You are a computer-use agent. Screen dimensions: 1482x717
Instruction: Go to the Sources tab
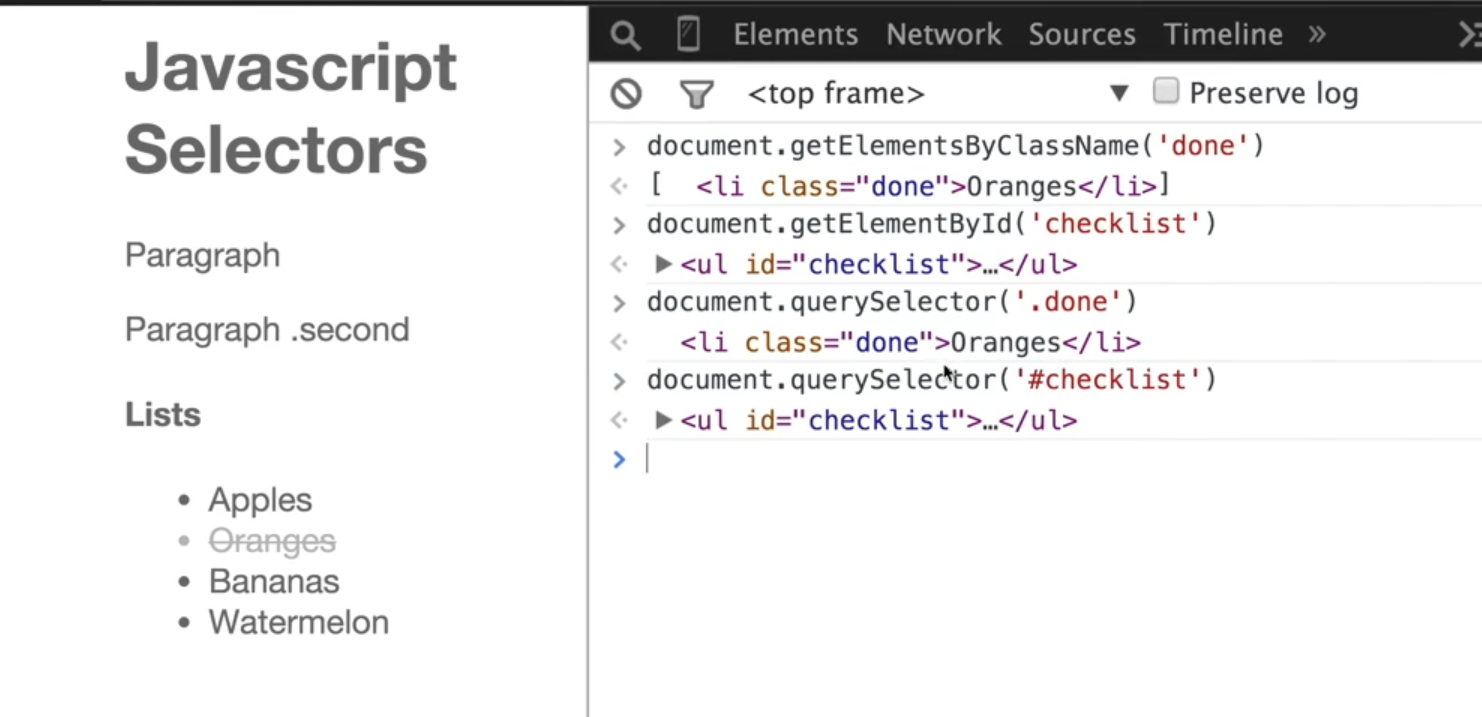tap(1082, 35)
